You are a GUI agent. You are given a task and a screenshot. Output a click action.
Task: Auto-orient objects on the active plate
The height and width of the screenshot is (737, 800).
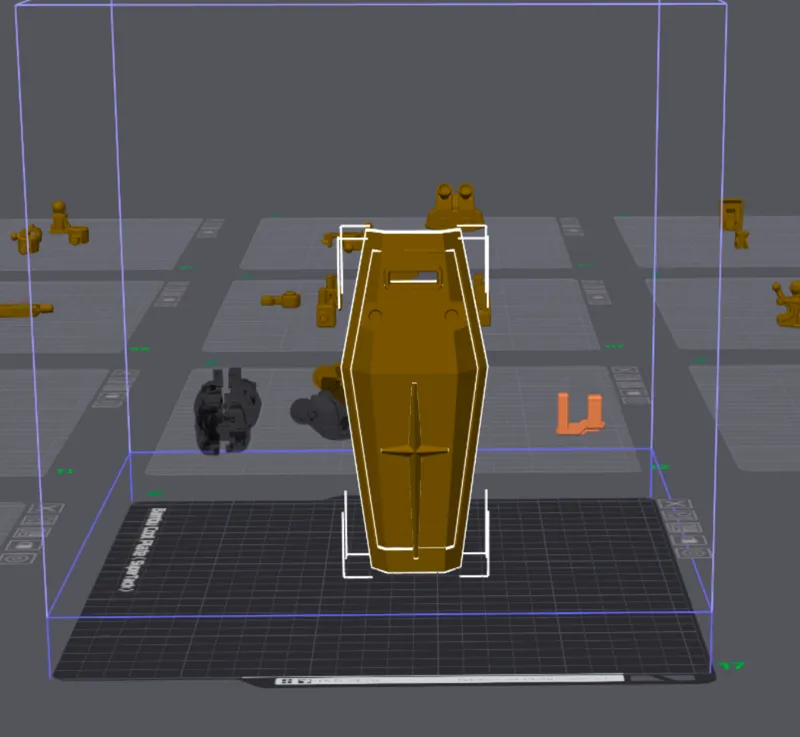tap(679, 516)
